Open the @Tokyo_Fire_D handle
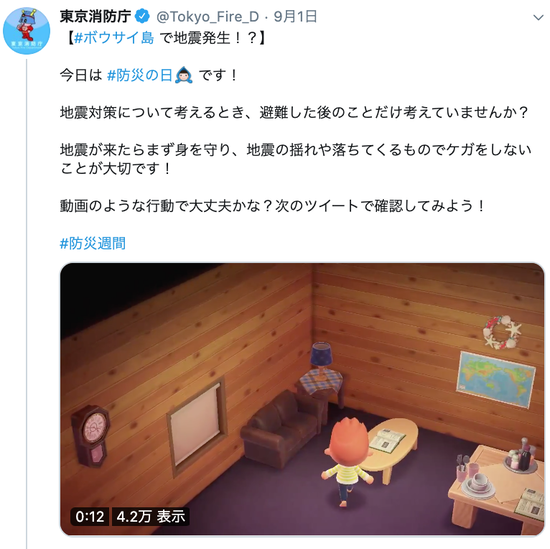This screenshot has width=550, height=549. [207, 16]
